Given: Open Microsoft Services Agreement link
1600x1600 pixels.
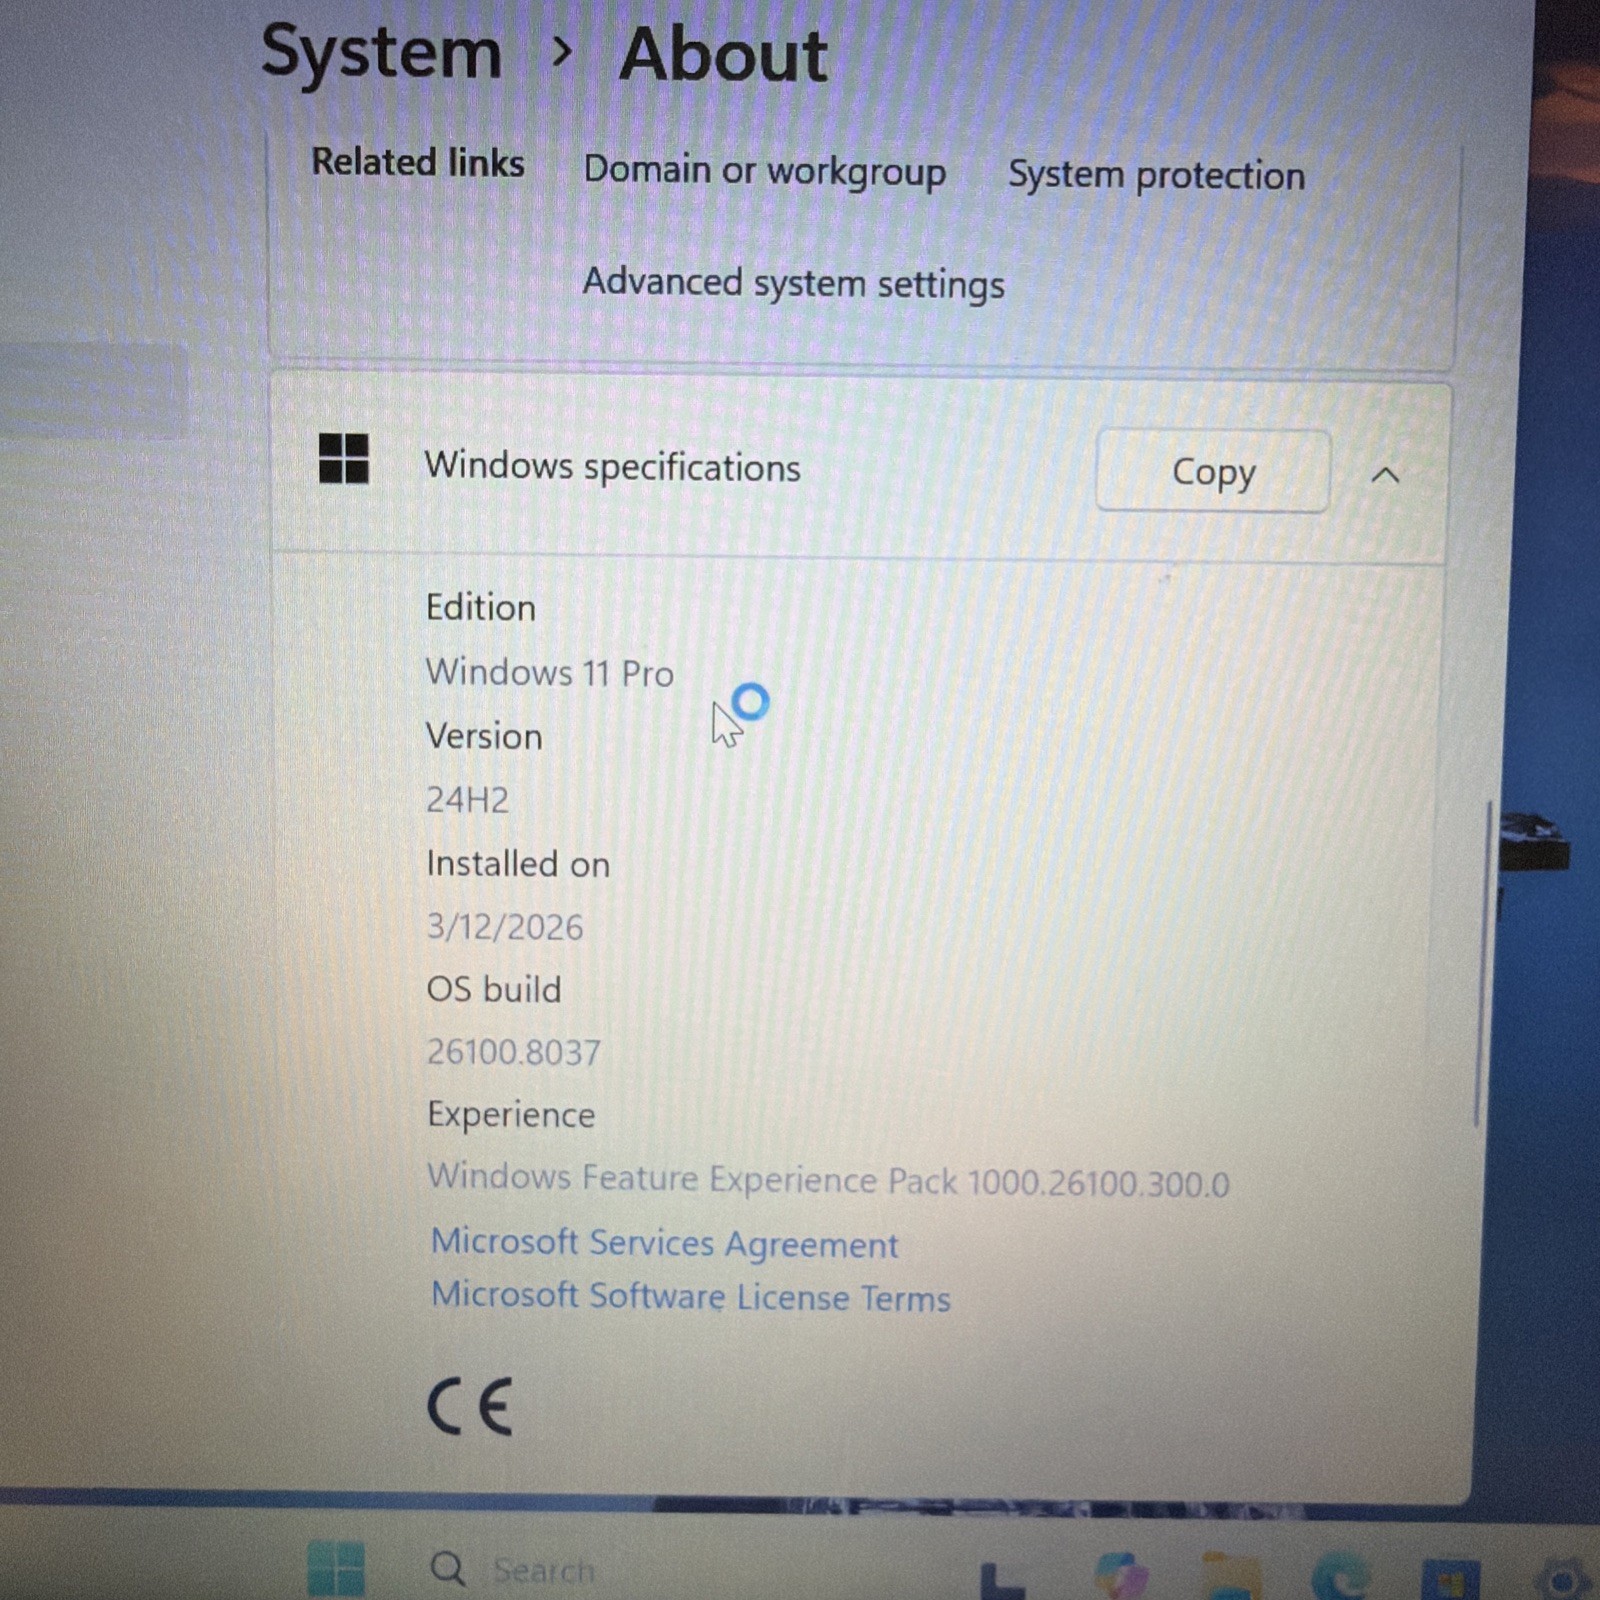Looking at the screenshot, I should [664, 1243].
